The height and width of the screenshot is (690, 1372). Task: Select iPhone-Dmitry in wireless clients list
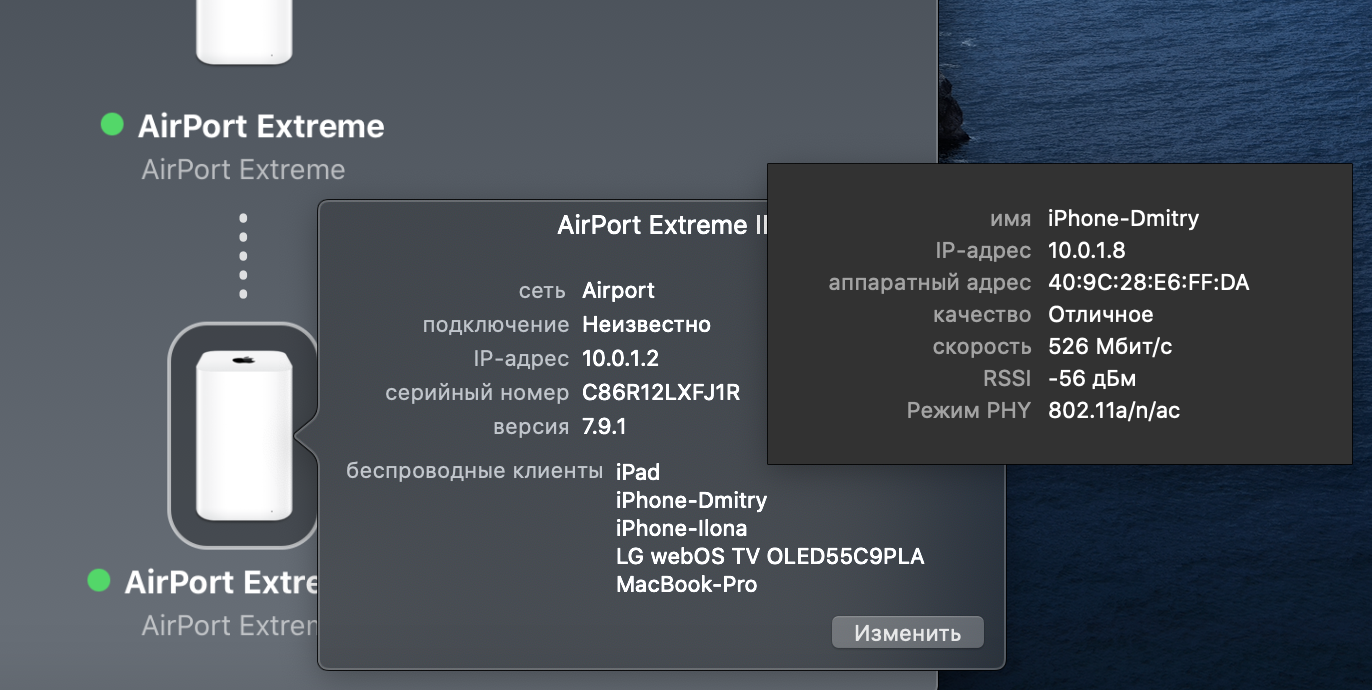coord(691,500)
